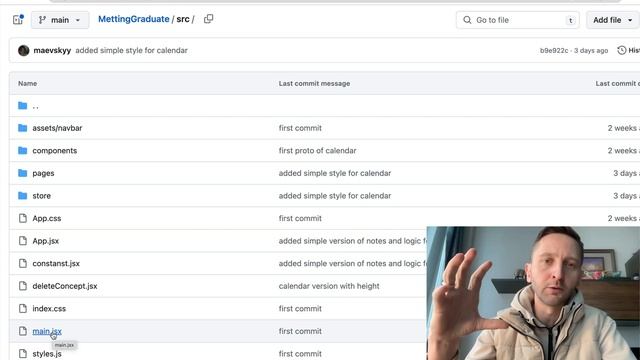Click the branch icon on the main button
The image size is (640, 360).
42,20
